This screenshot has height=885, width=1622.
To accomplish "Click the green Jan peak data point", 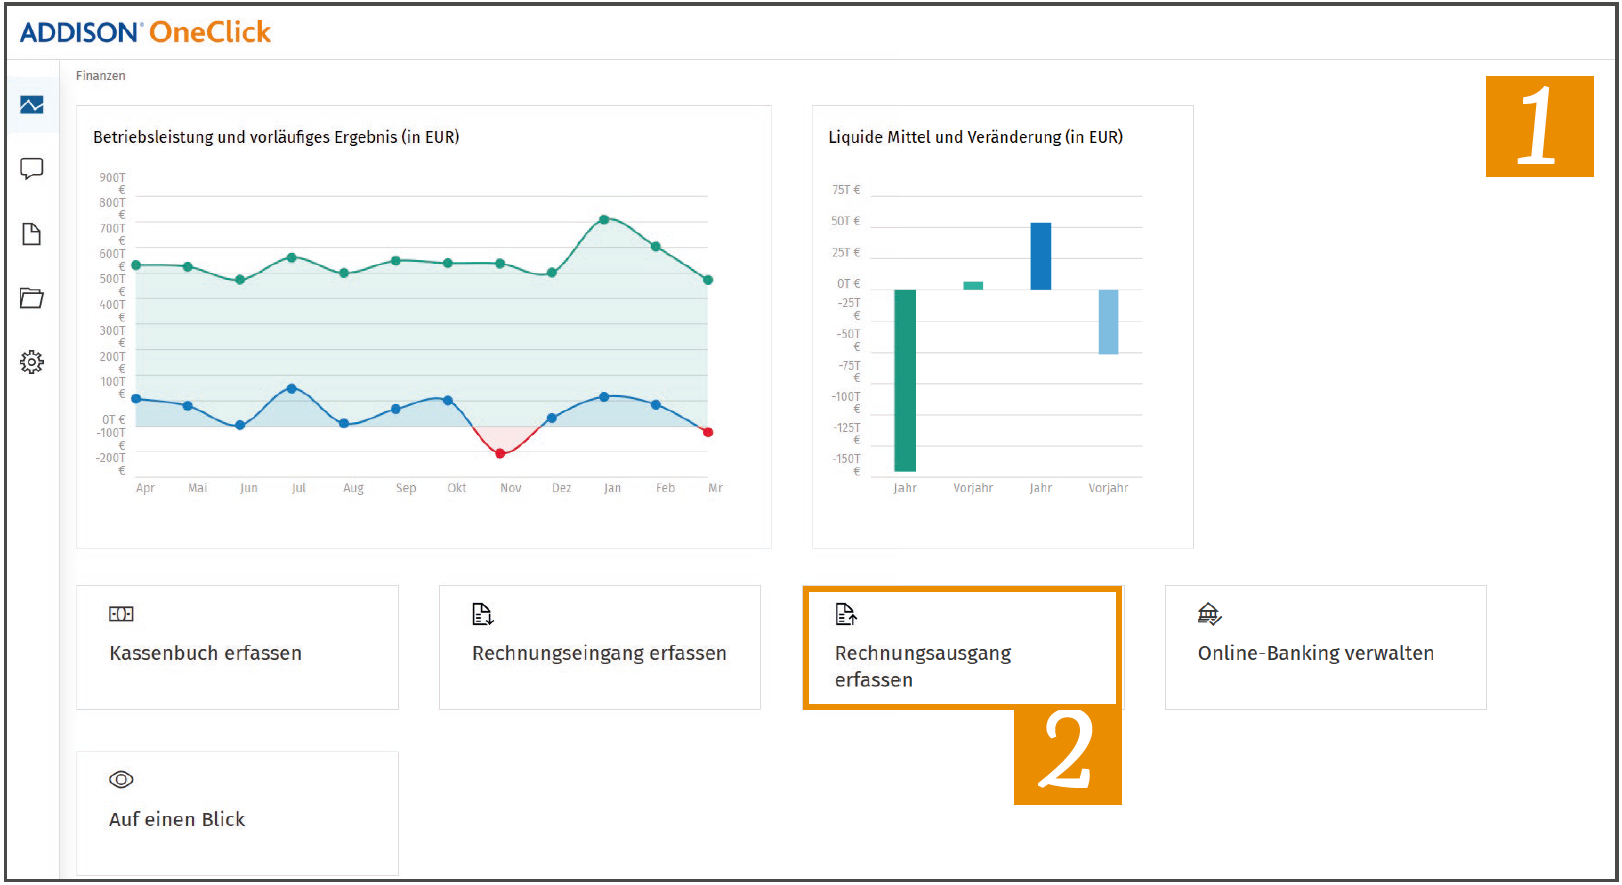I will pos(604,219).
